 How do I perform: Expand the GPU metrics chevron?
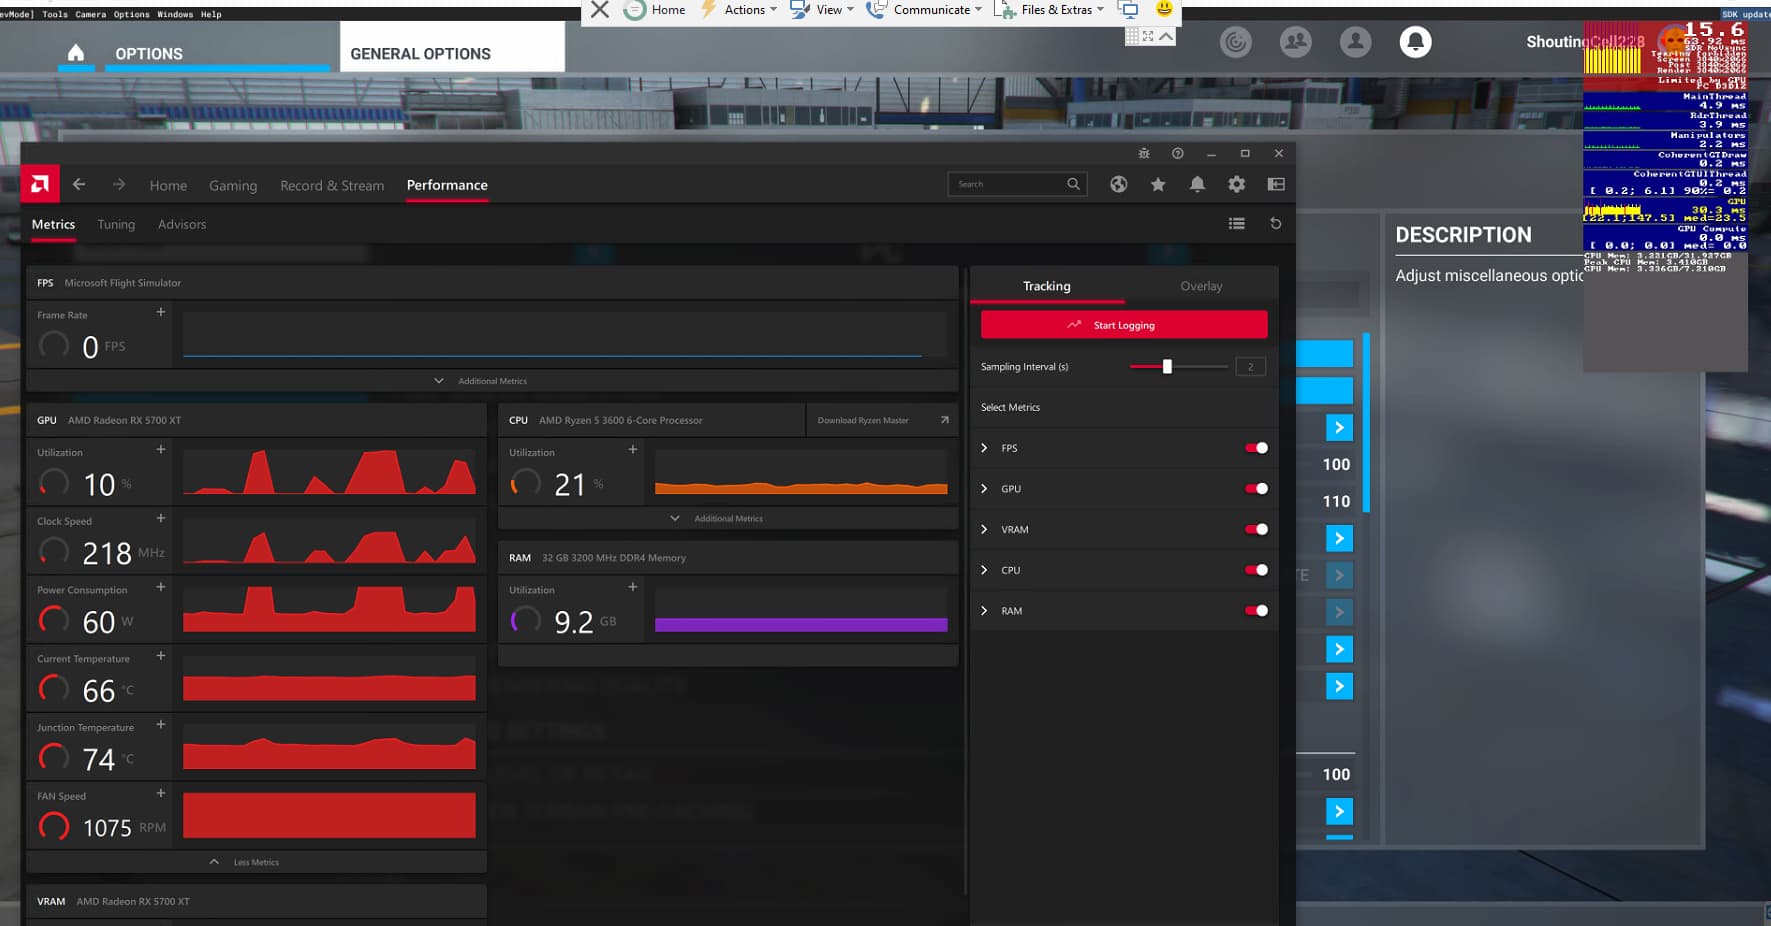point(984,489)
